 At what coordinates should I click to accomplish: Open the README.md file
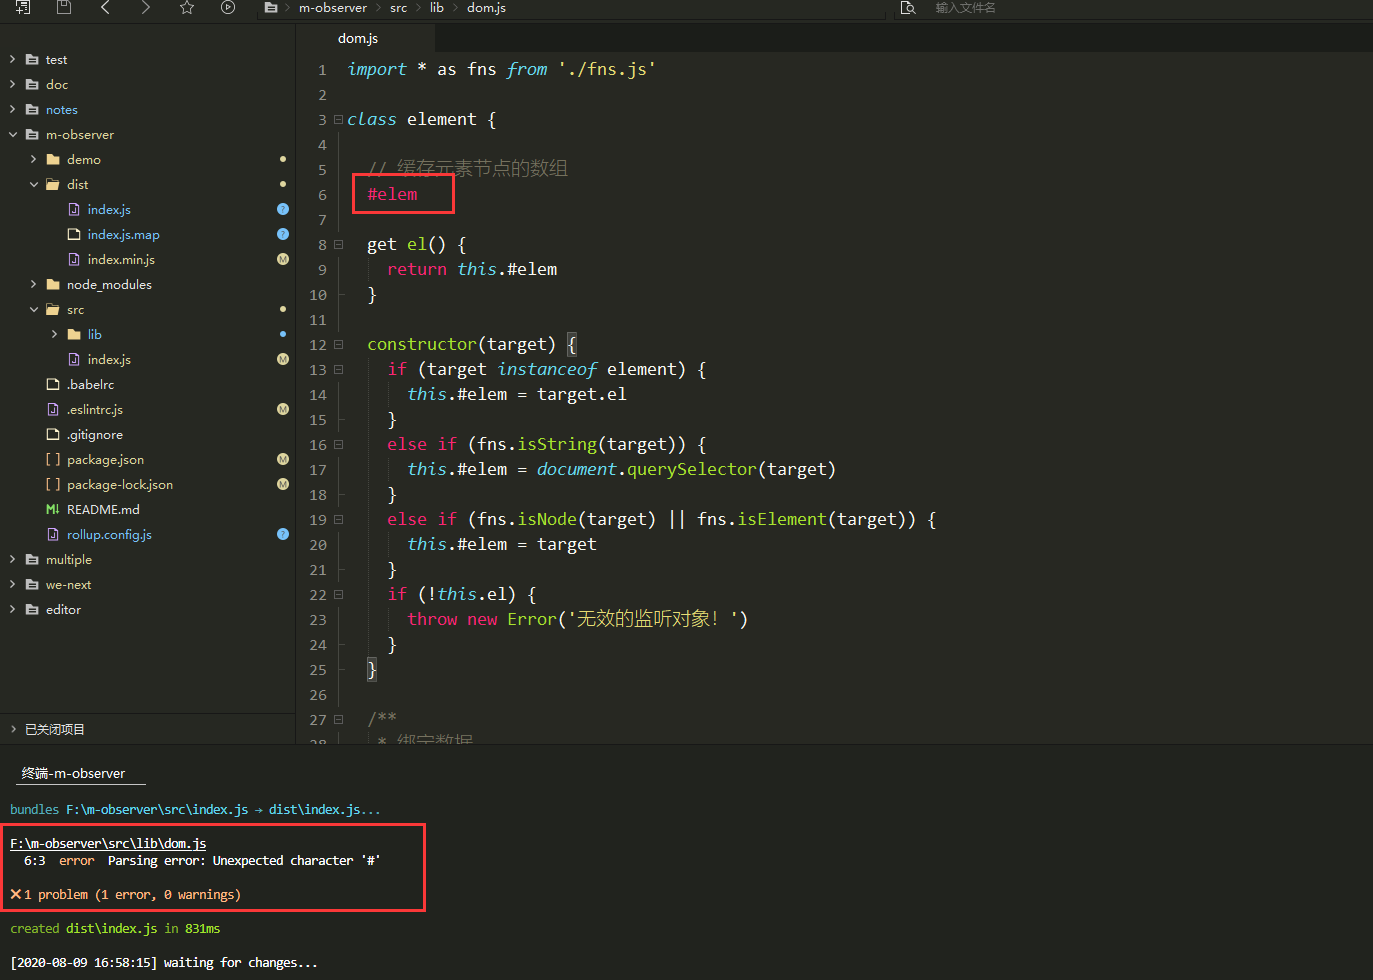click(103, 509)
